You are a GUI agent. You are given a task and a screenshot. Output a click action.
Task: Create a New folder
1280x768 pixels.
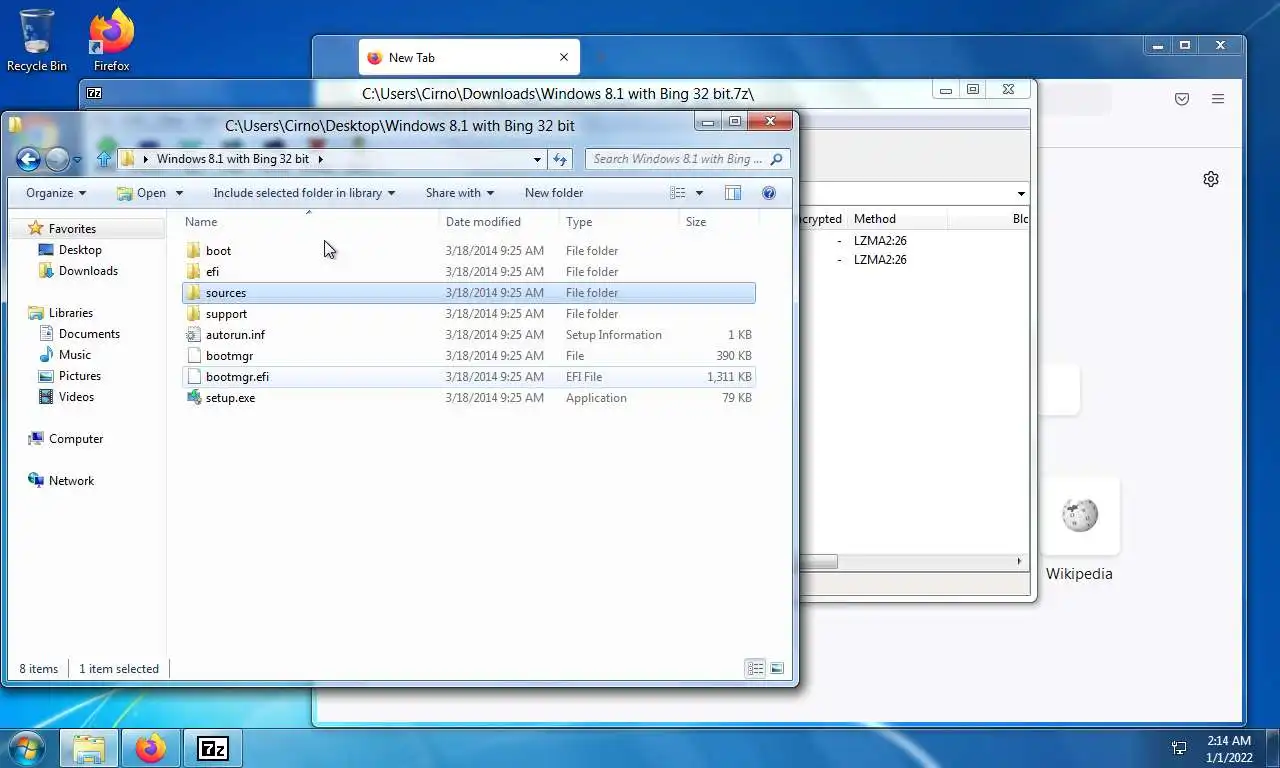(554, 193)
